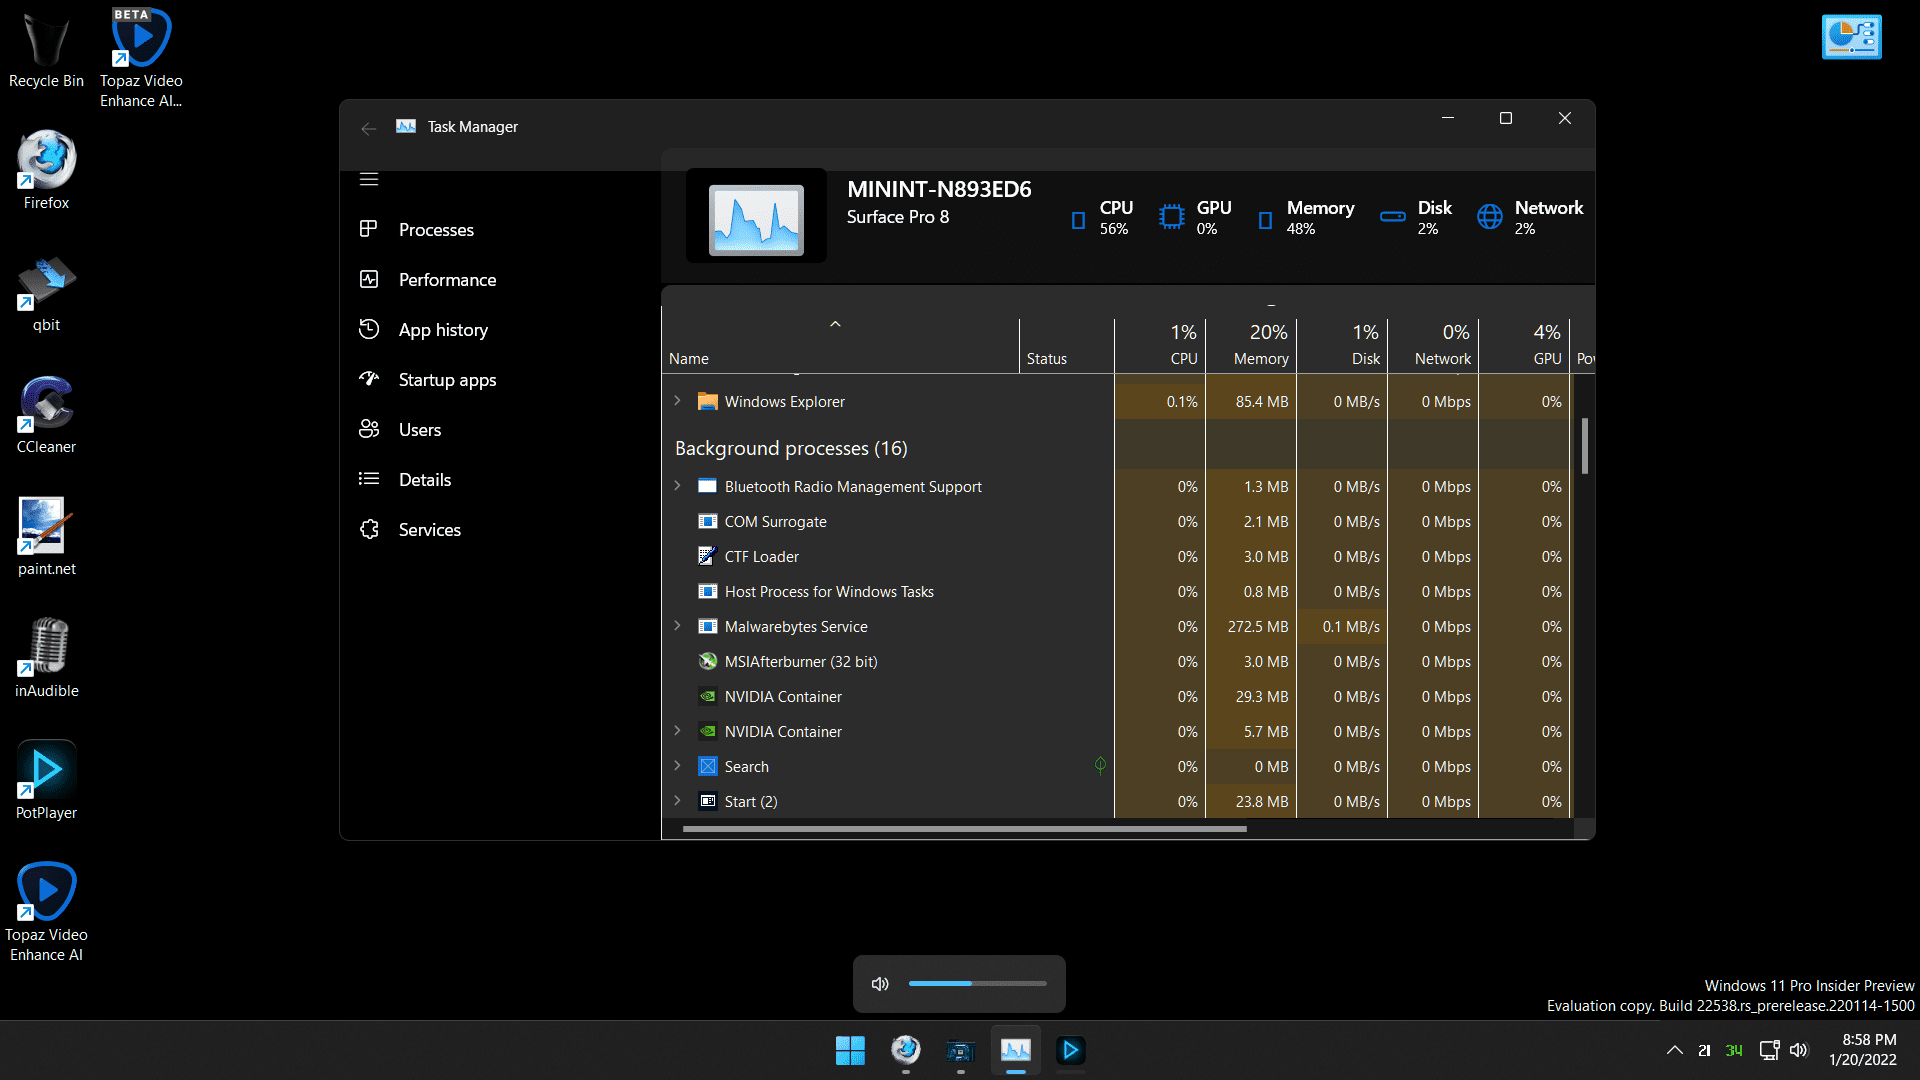Click the sort arrow above Name column

click(835, 324)
